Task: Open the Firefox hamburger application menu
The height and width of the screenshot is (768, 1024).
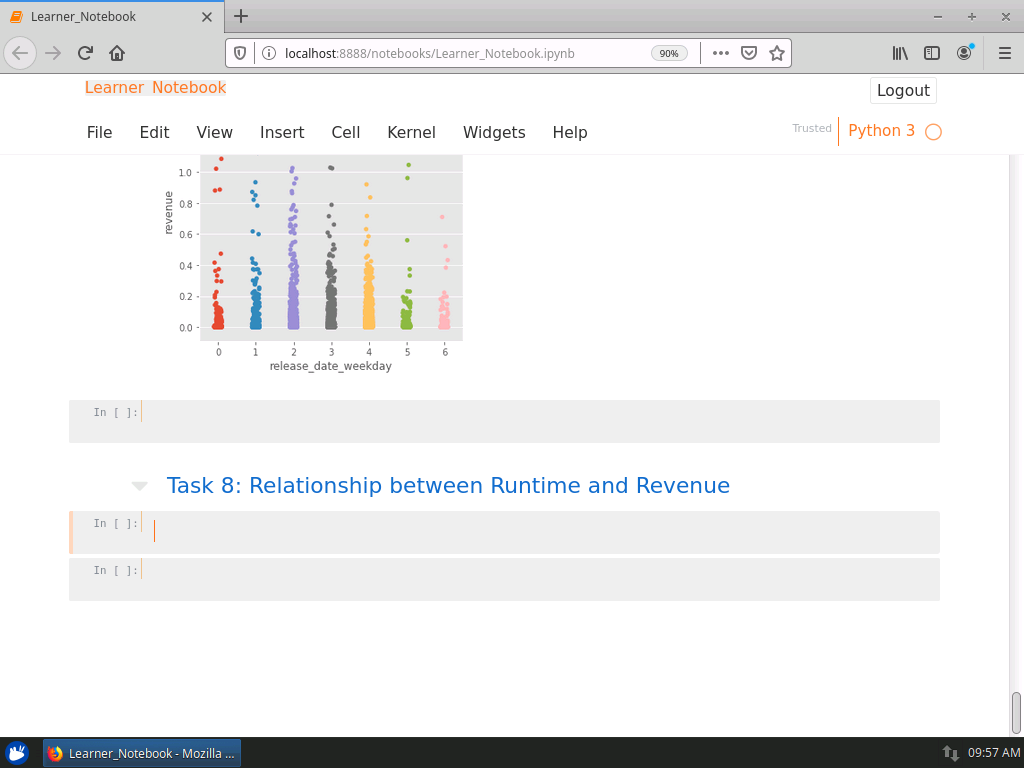Action: tap(1004, 53)
